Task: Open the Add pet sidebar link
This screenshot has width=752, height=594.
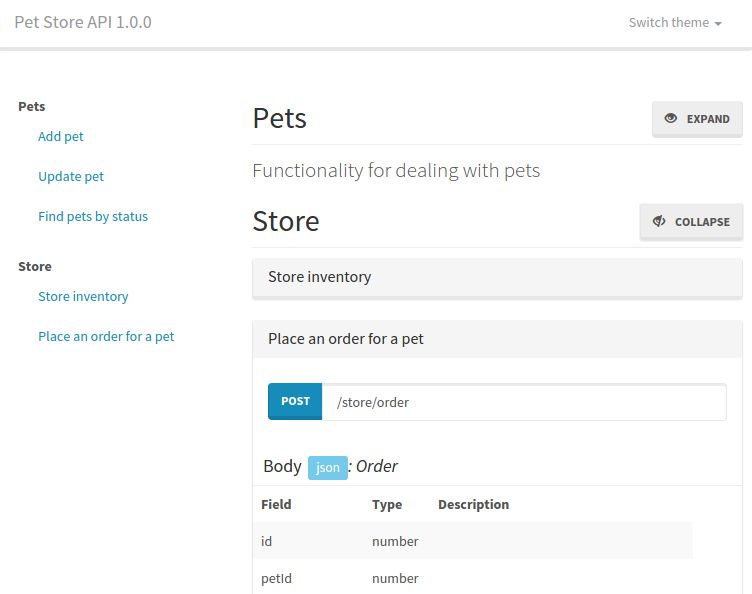Action: click(61, 137)
